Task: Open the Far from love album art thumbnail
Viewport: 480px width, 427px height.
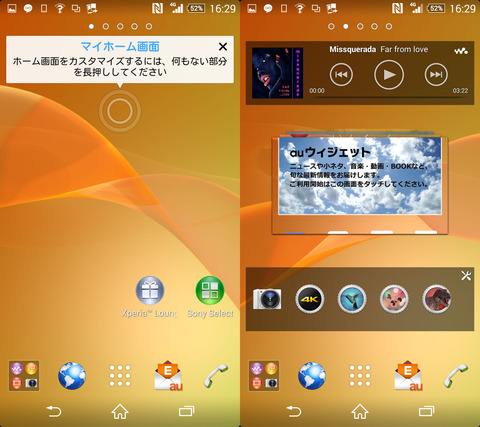Action: click(x=277, y=73)
